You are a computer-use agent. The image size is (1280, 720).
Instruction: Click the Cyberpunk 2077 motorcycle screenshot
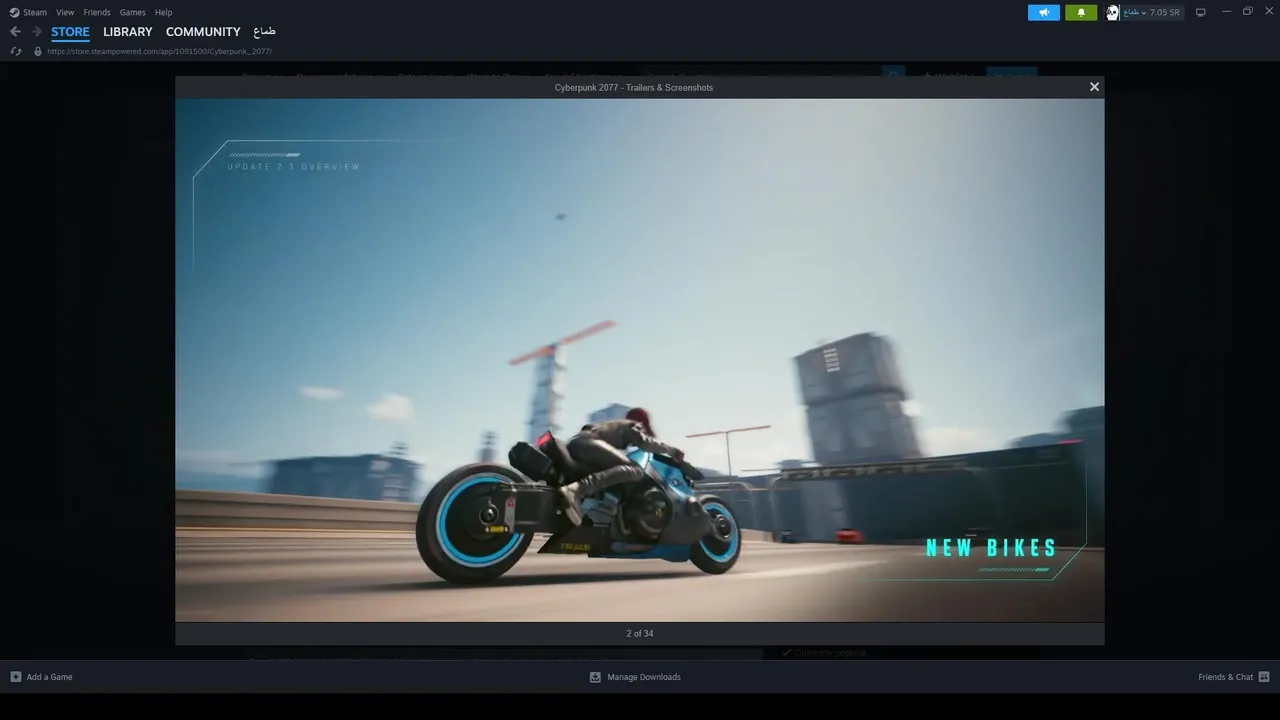point(640,360)
